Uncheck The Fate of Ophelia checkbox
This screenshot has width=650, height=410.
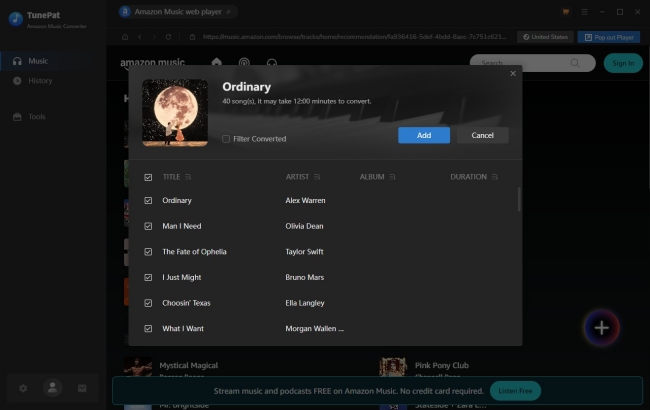[x=148, y=252]
